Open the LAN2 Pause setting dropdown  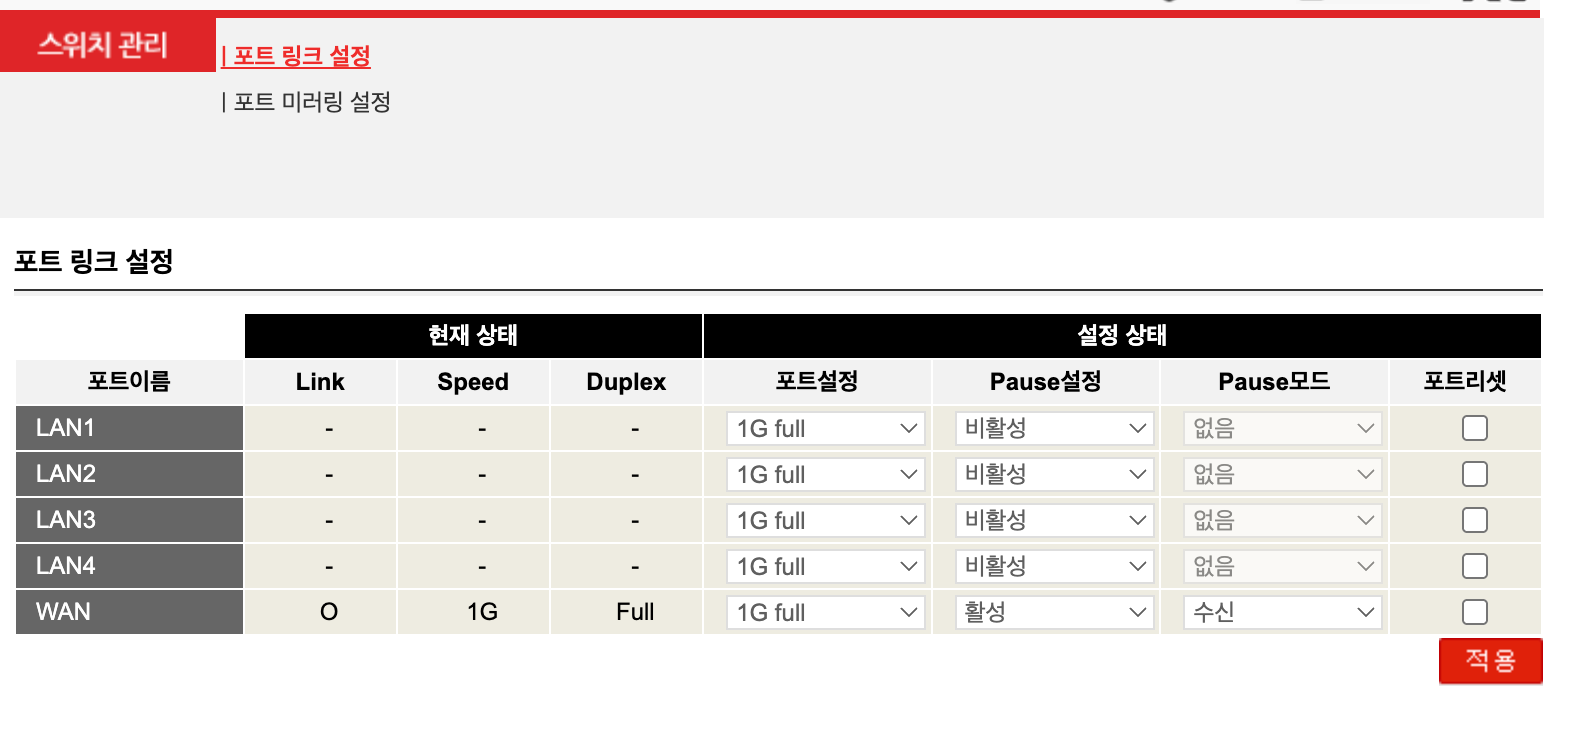[1054, 475]
